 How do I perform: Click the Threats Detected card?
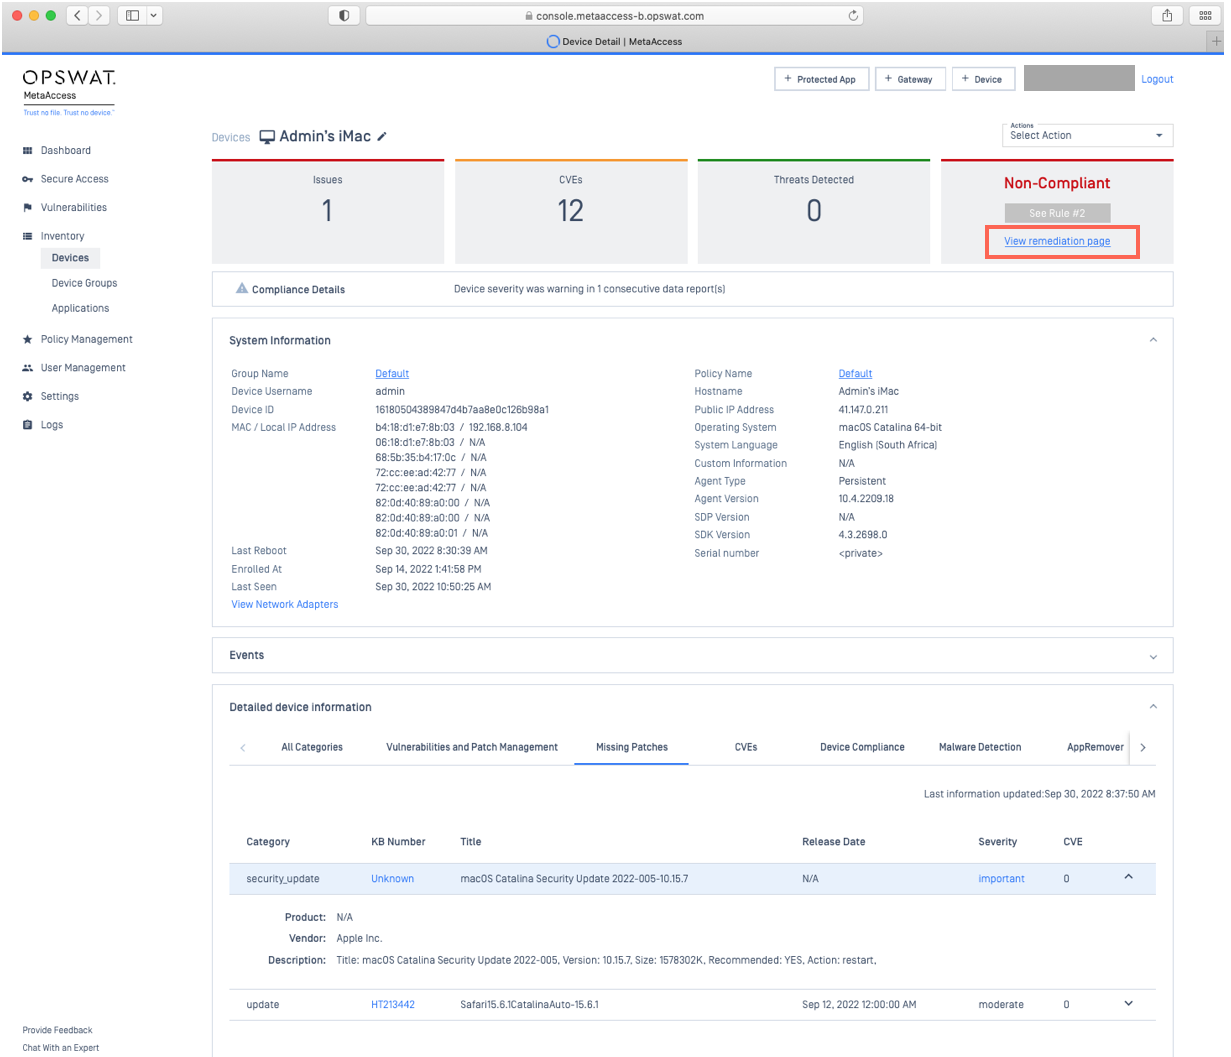pyautogui.click(x=814, y=211)
